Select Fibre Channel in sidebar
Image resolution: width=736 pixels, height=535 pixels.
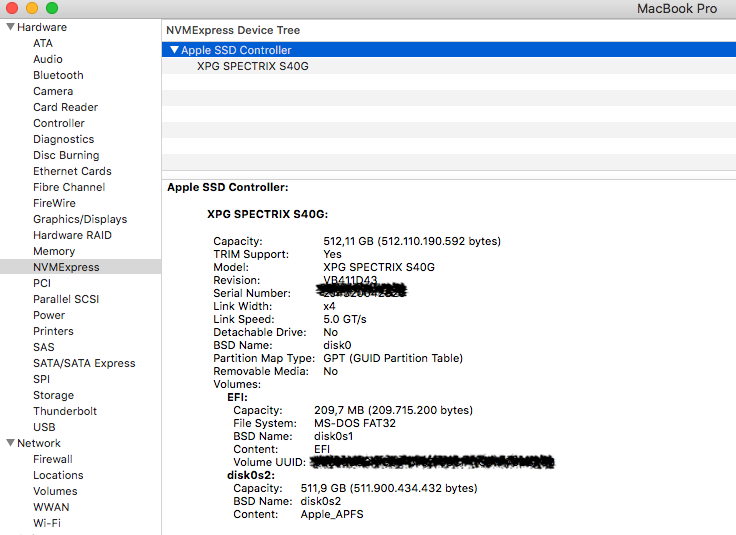pyautogui.click(x=69, y=187)
